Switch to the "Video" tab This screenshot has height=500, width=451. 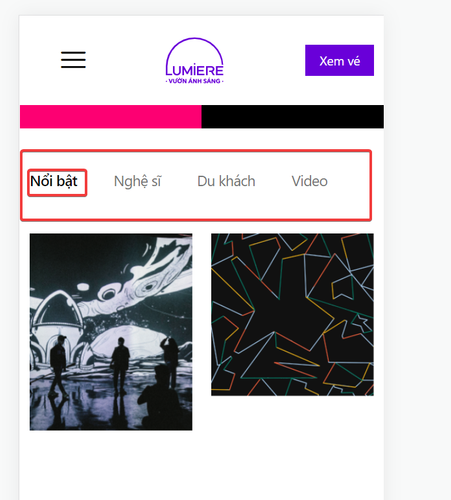pyautogui.click(x=310, y=181)
